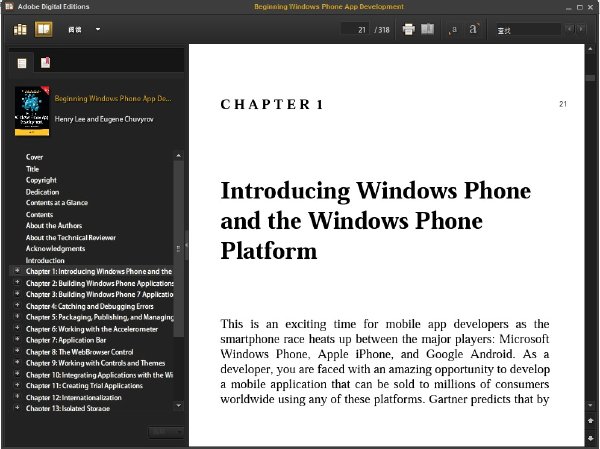
Task: Click Adobe Digital Editions app icon
Action: click(x=9, y=6)
